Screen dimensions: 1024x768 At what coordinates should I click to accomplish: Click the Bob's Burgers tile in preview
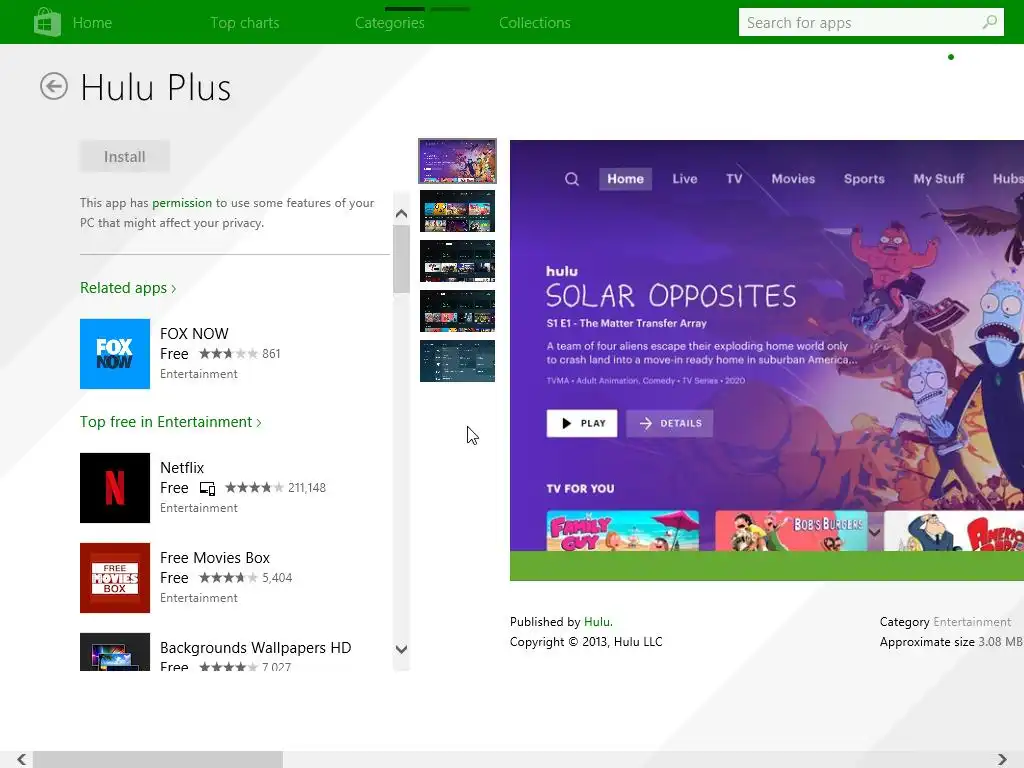792,531
